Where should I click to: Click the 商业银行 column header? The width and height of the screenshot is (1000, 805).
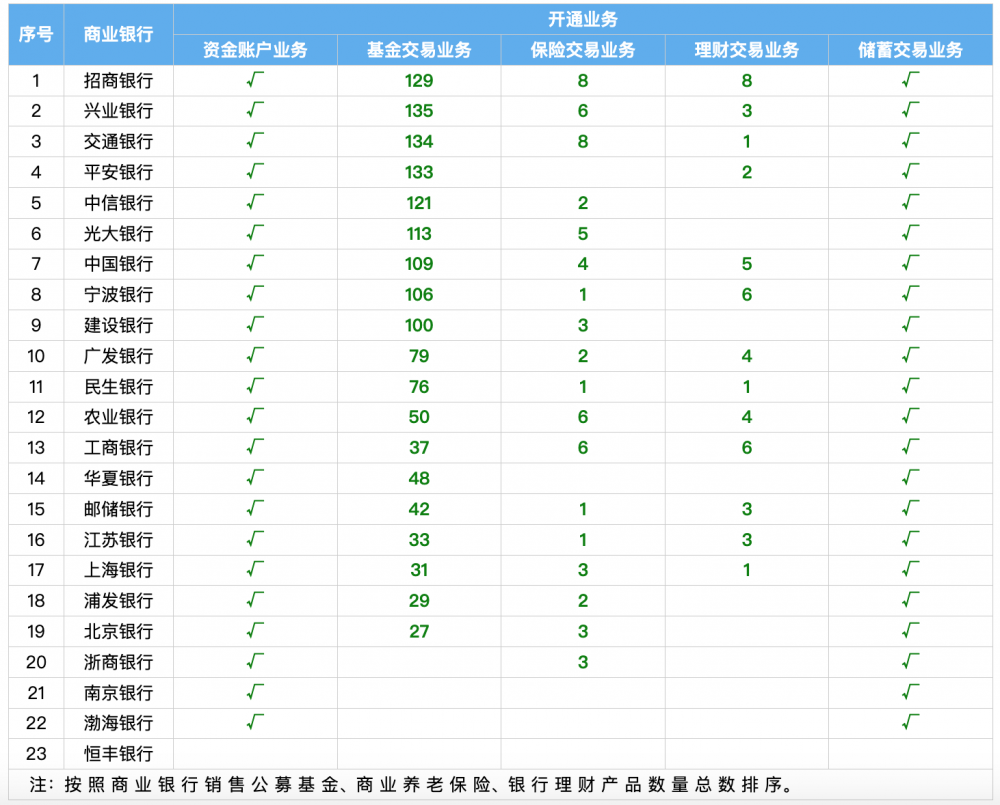point(119,34)
